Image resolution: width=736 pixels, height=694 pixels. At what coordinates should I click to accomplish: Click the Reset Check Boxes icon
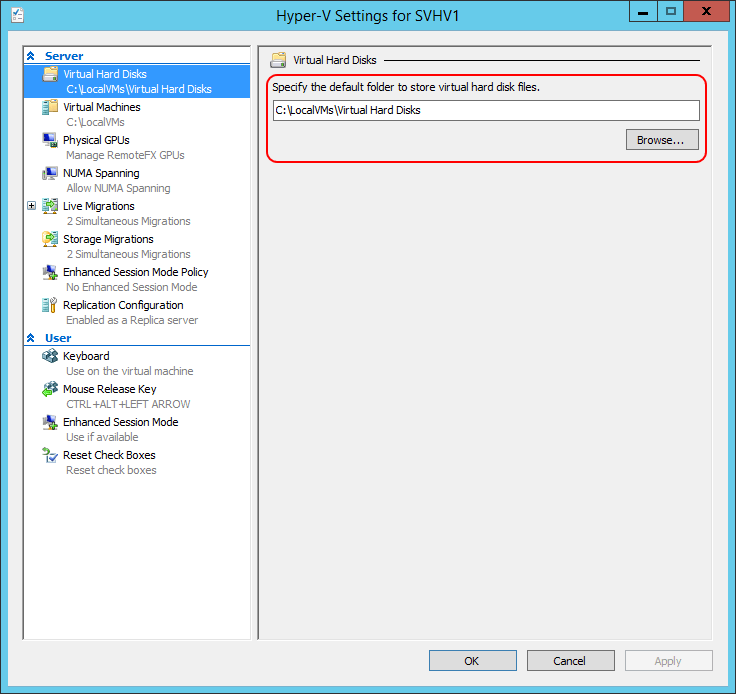(x=50, y=455)
